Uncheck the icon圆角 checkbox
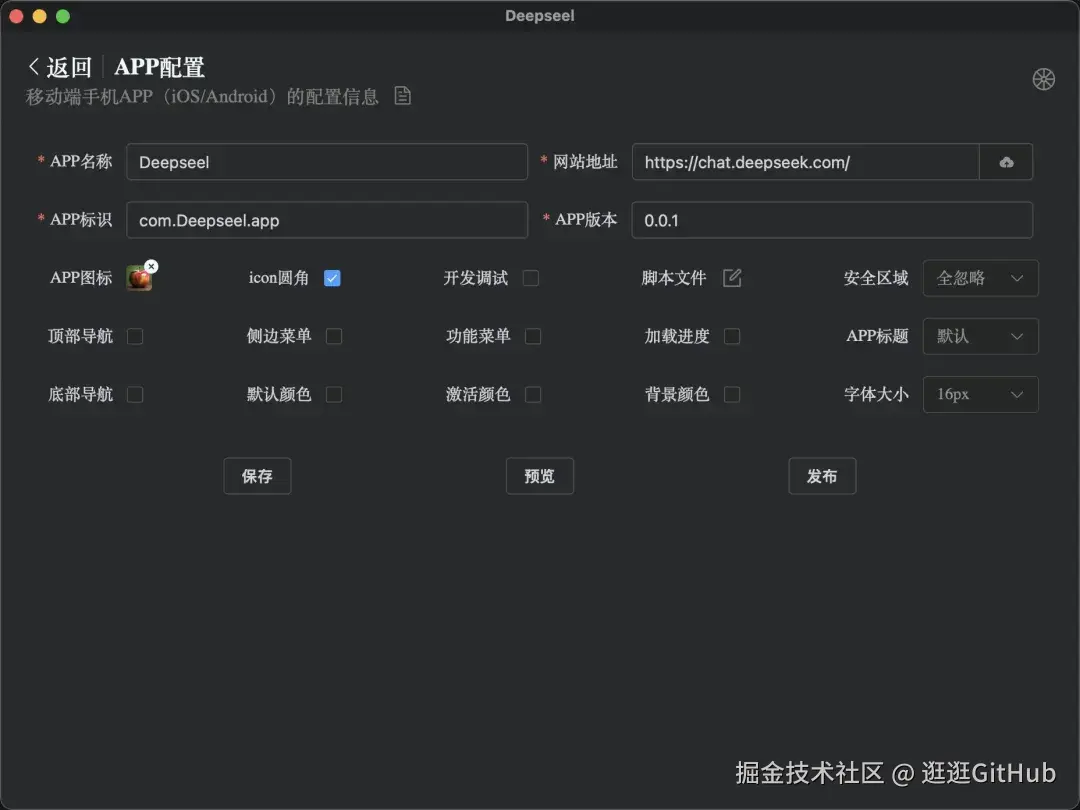Viewport: 1080px width, 810px height. click(332, 278)
